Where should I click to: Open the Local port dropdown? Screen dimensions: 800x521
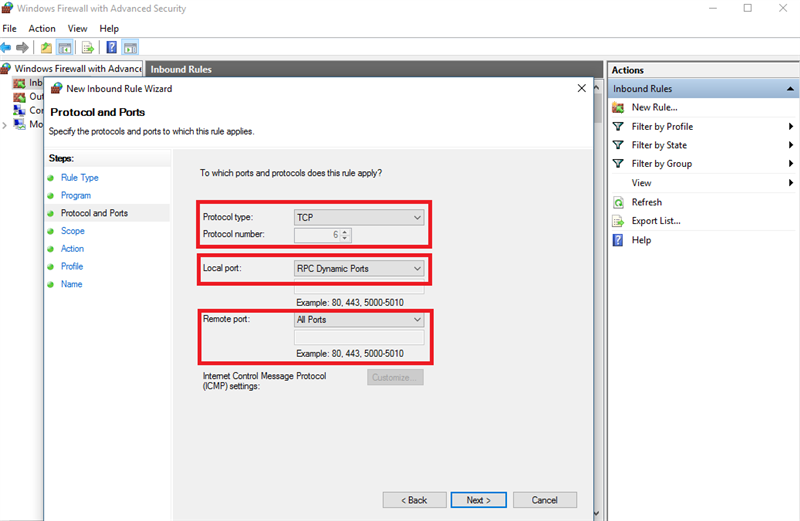coord(359,268)
